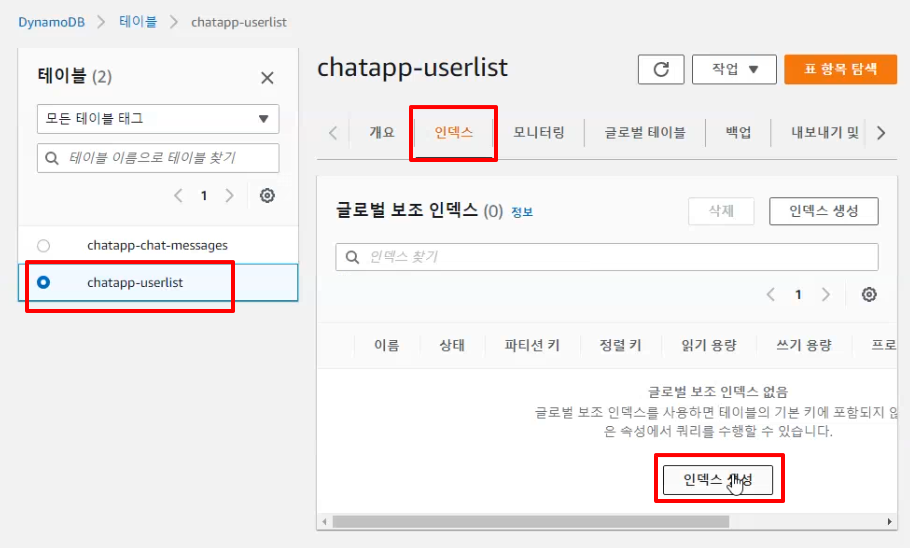Screen dimensions: 910x548
Task: Go to previous page in tables list
Action: pyautogui.click(x=178, y=196)
